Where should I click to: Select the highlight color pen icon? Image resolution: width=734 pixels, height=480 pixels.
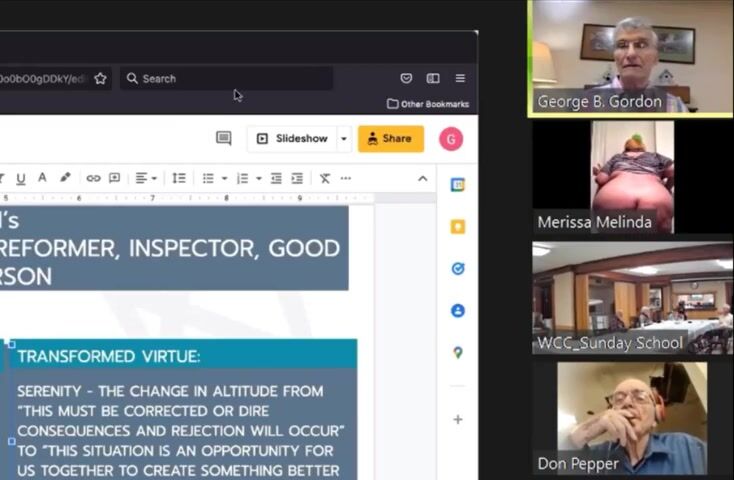point(65,178)
